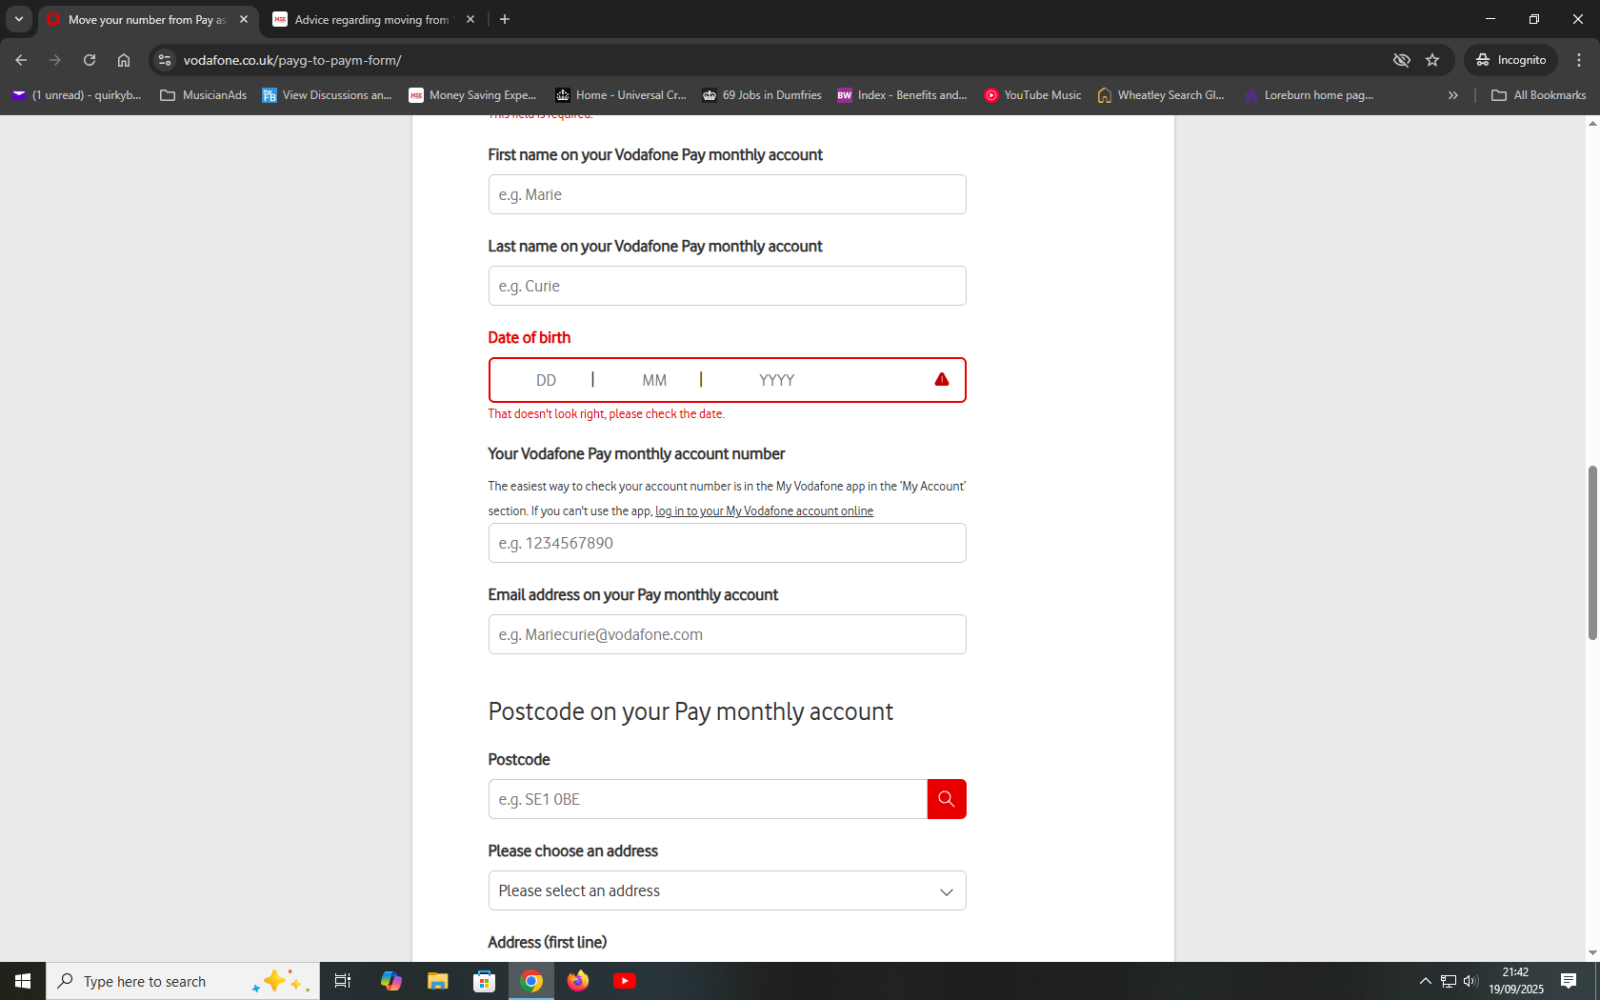Click the account number input field

(x=727, y=543)
